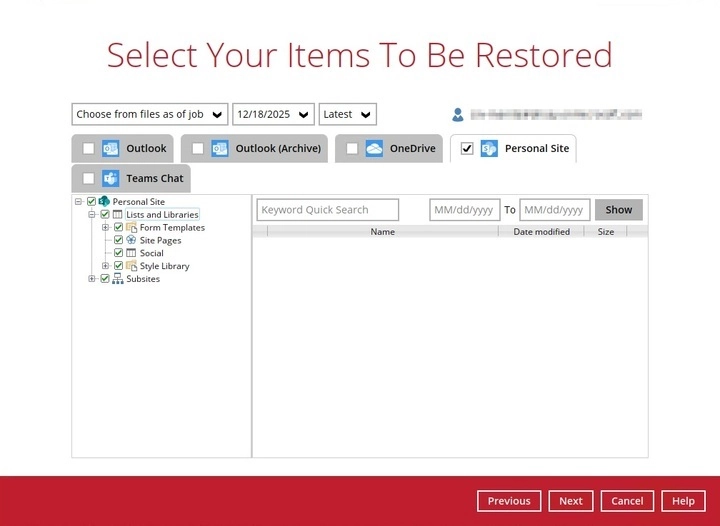This screenshot has width=720, height=526.
Task: Select Style Library in the tree
Action: tap(164, 266)
